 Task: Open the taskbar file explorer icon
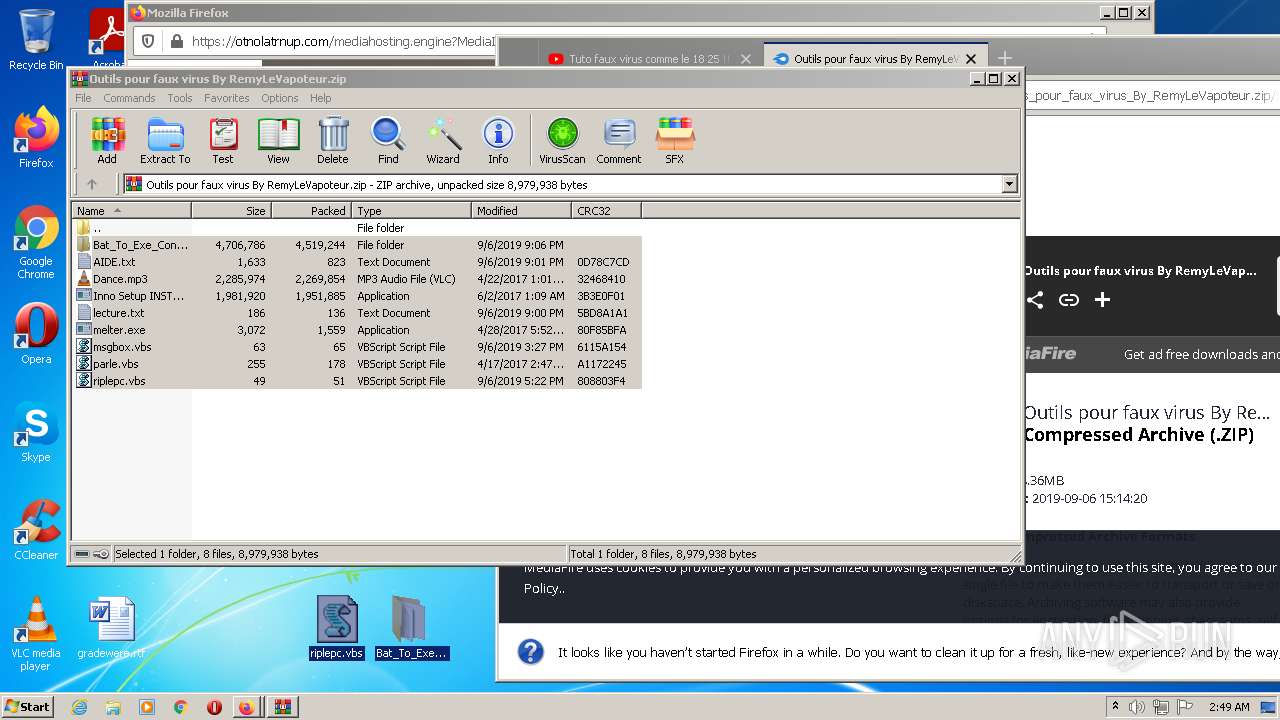113,707
